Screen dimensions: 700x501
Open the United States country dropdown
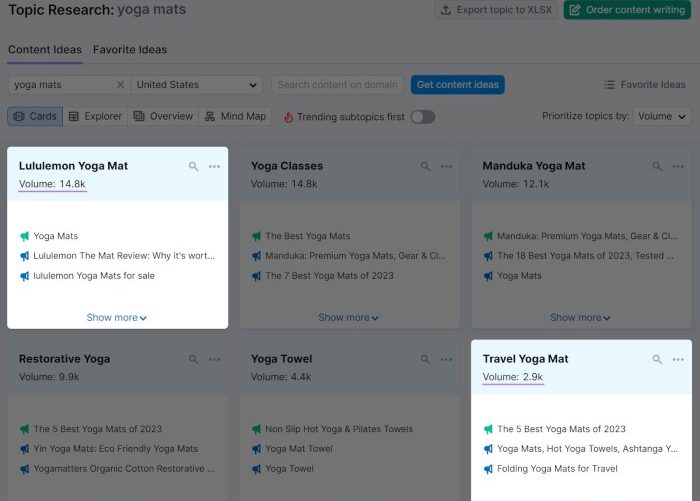[196, 84]
